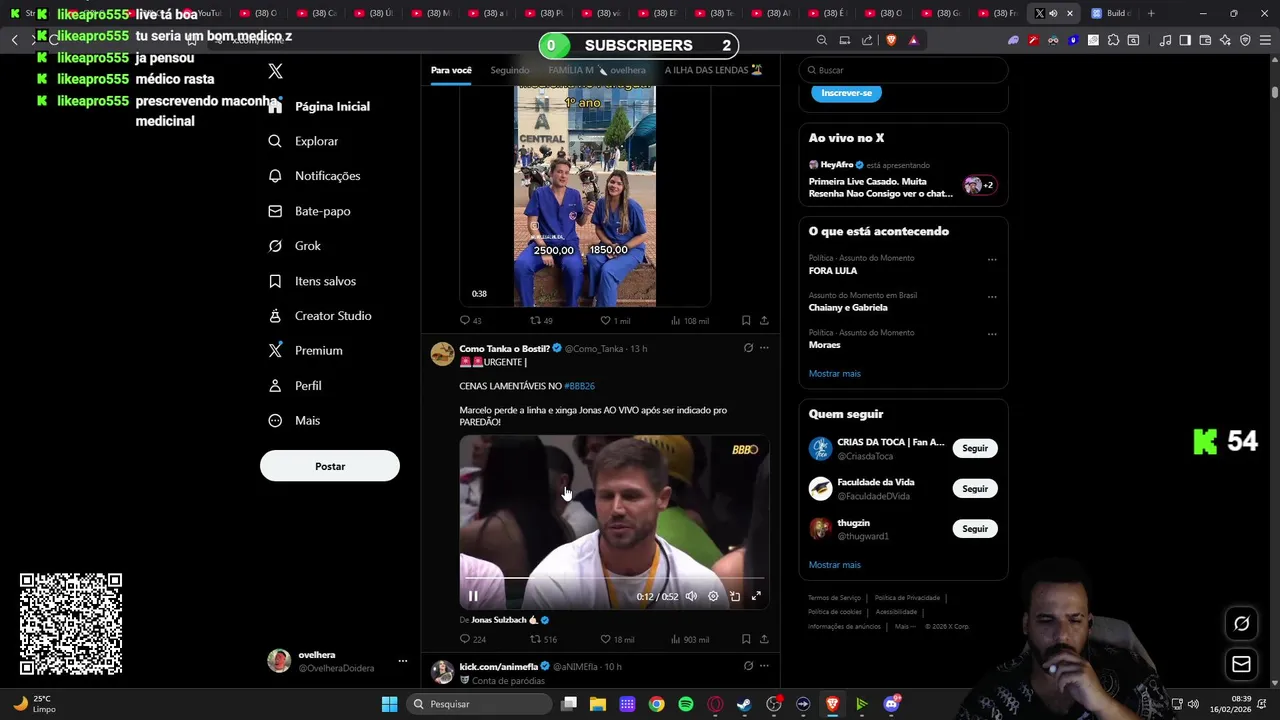This screenshot has width=1280, height=720.
Task: Open Notificações bell in sidebar
Action: 314,176
